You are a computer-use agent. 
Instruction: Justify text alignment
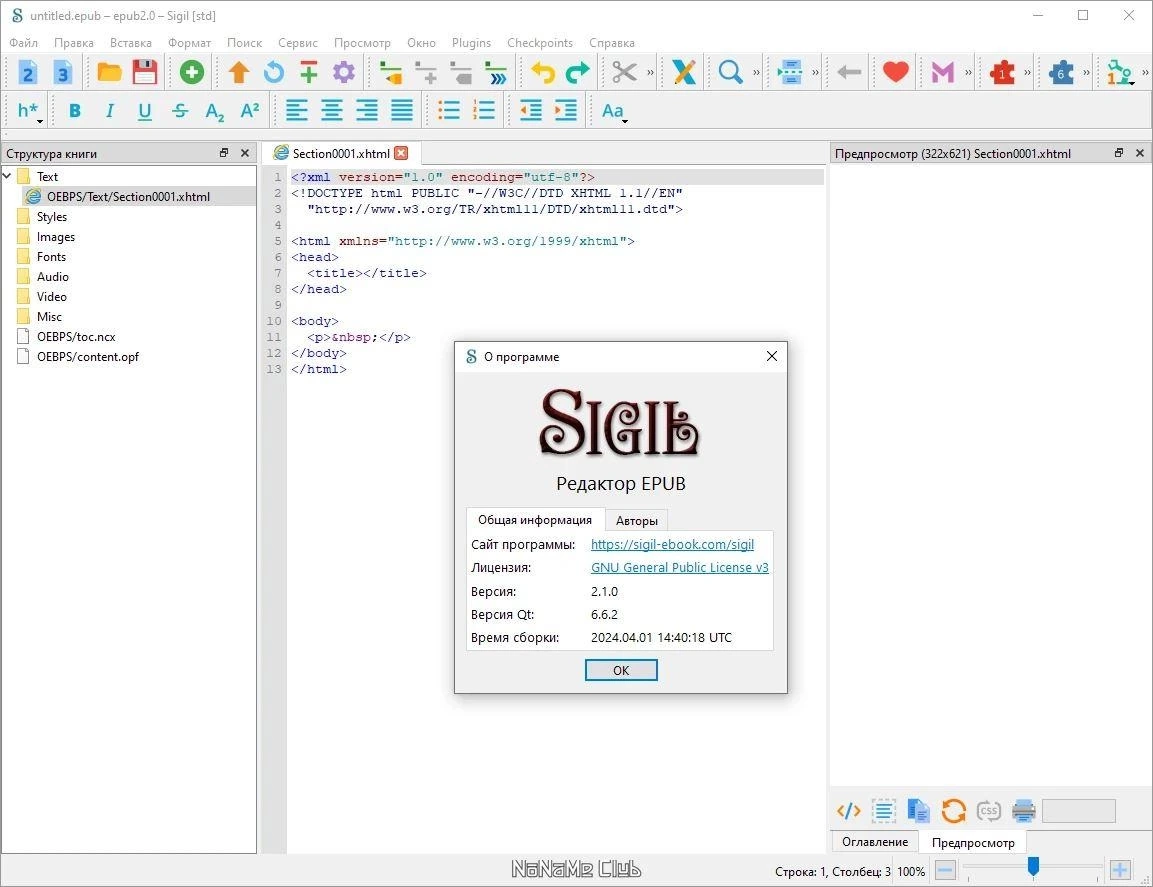point(402,110)
